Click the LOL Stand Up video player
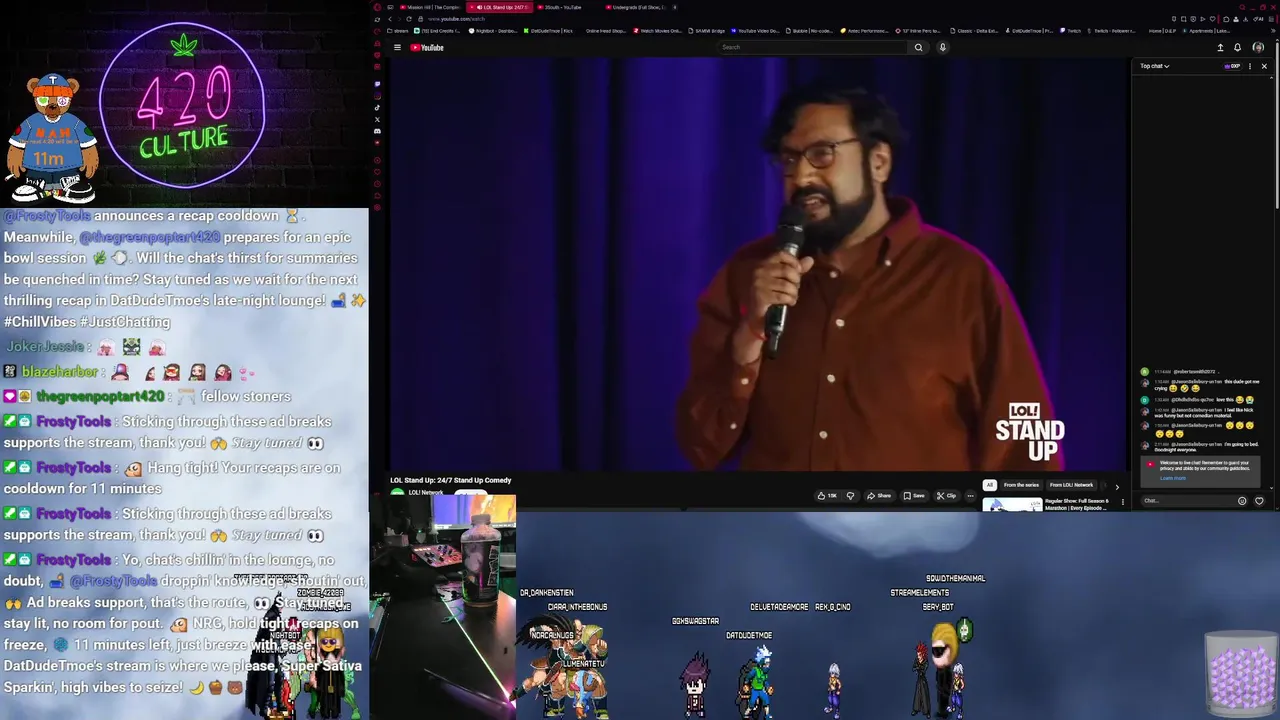This screenshot has width=1280, height=720. [x=758, y=264]
